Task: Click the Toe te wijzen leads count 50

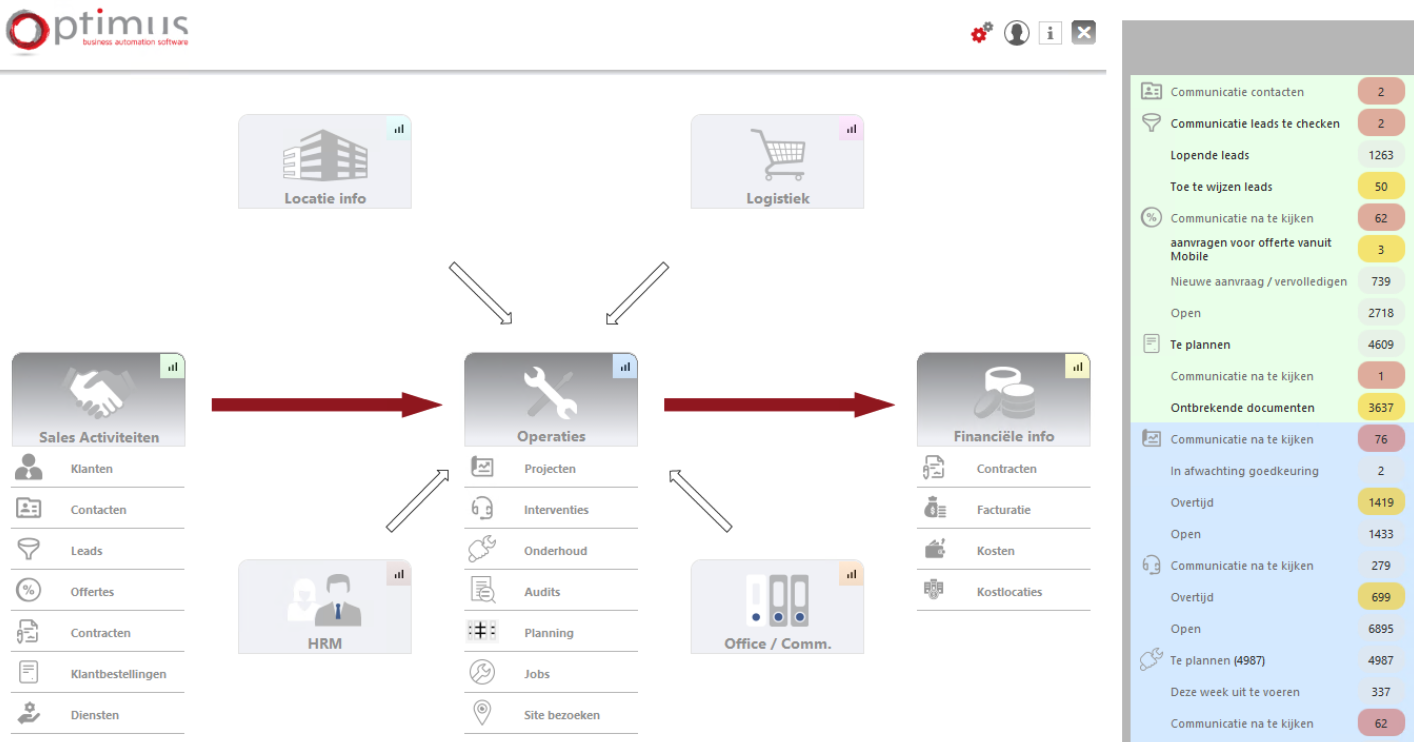Action: pos(1380,187)
